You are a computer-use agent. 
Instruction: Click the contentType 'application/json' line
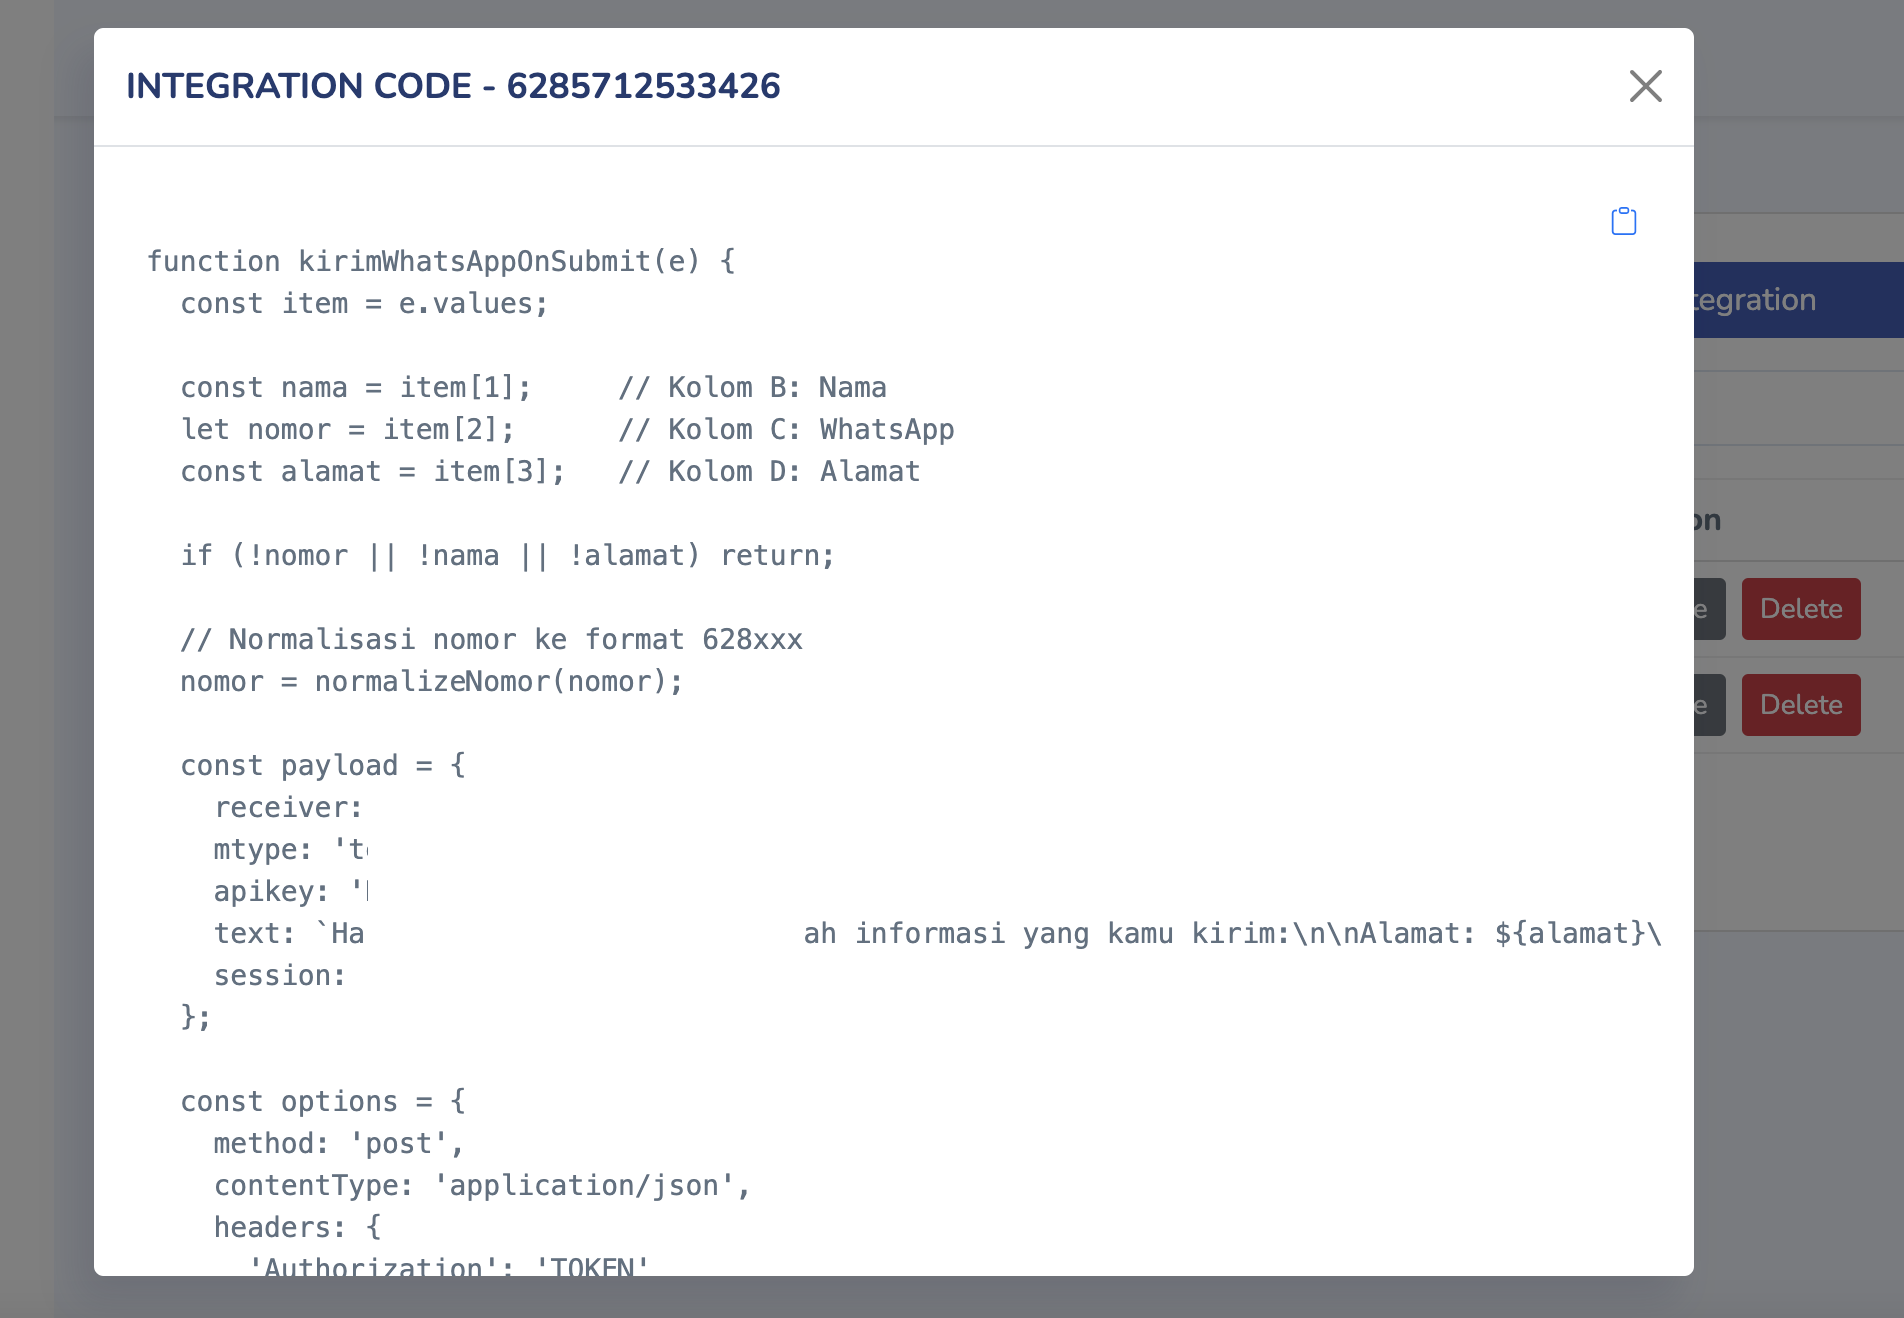pyautogui.click(x=482, y=1186)
